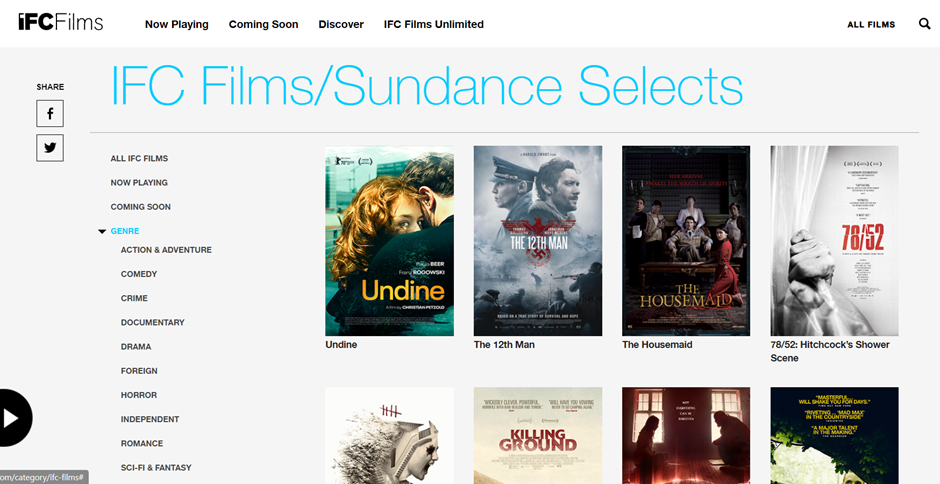940x484 pixels.
Task: Open the white poster with tally marks
Action: point(390,435)
